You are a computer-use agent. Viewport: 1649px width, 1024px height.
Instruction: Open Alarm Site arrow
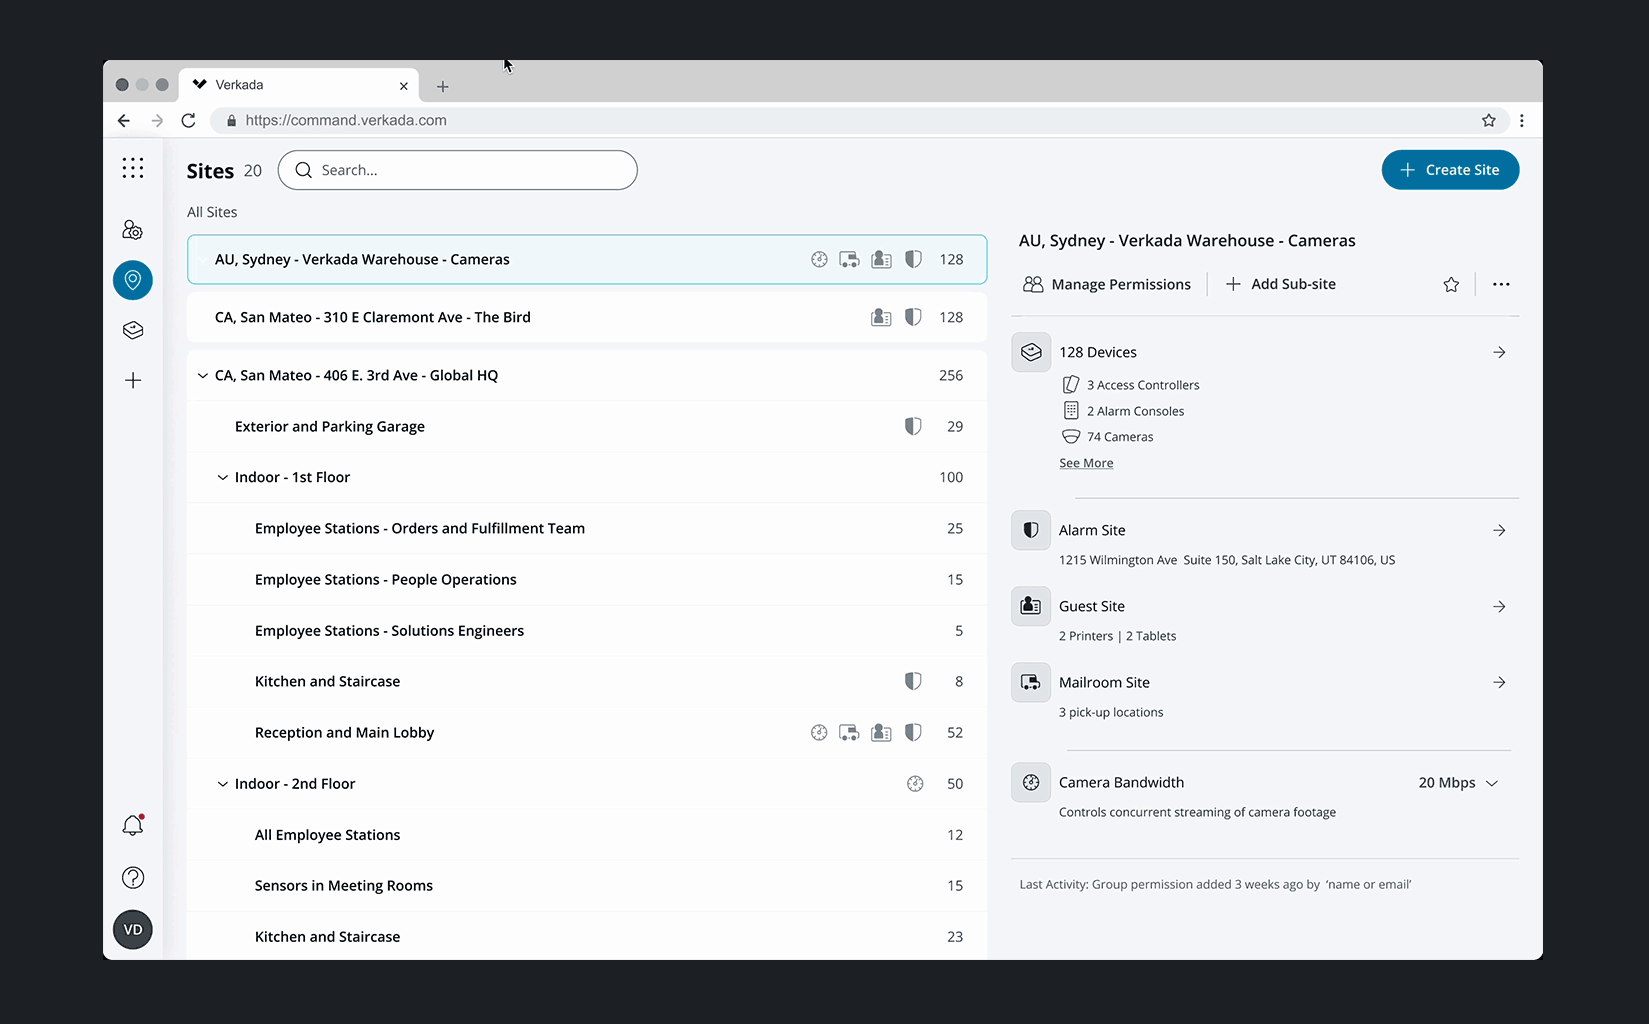tap(1499, 530)
